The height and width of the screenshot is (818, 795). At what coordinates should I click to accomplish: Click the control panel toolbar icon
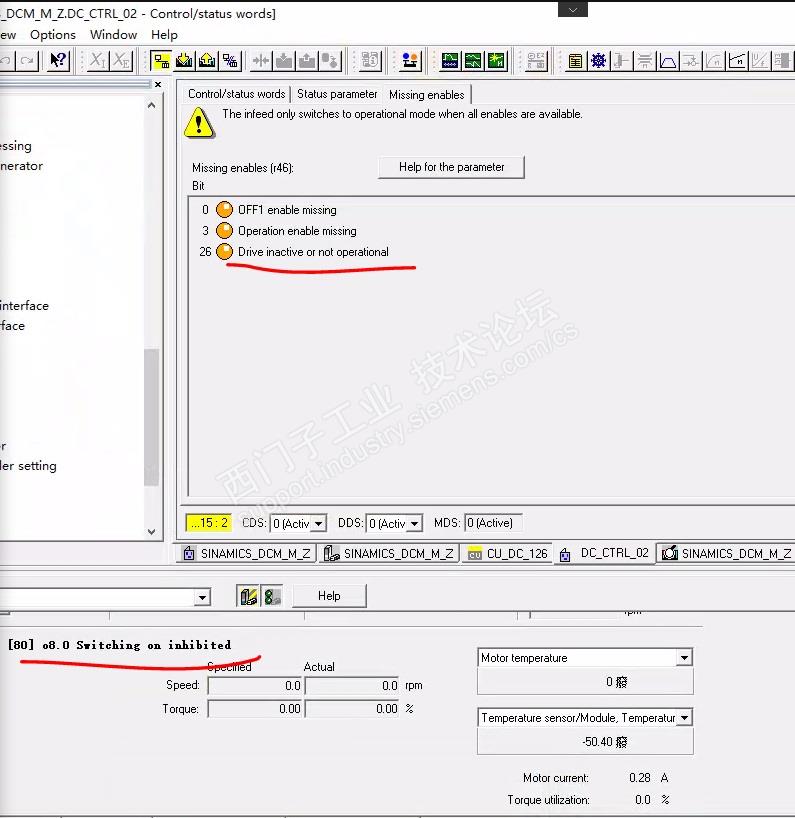pos(409,61)
